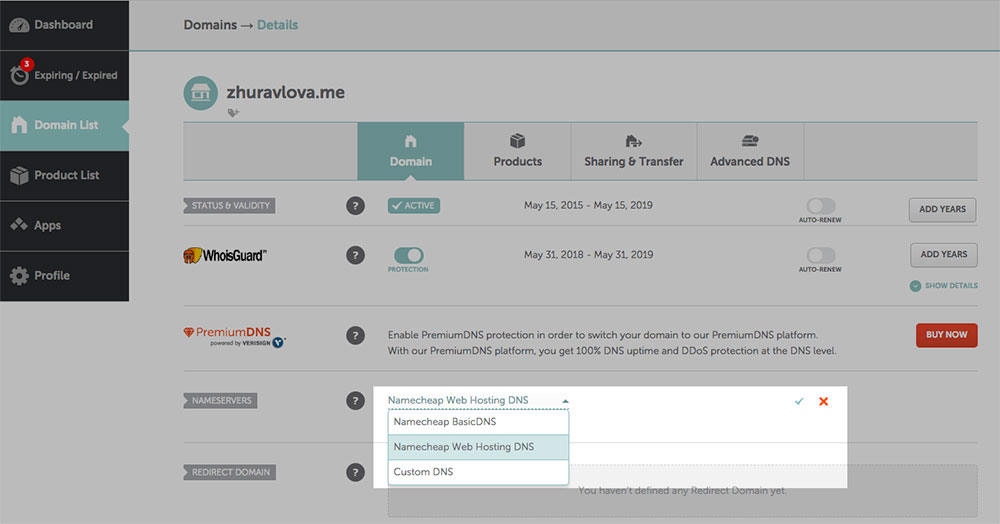Enable auto-renew for WhoisGuard row
This screenshot has height=524, width=1000.
[x=820, y=255]
